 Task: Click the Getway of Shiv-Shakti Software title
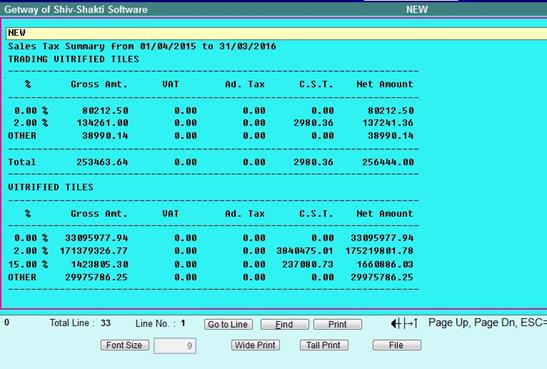pyautogui.click(x=76, y=9)
